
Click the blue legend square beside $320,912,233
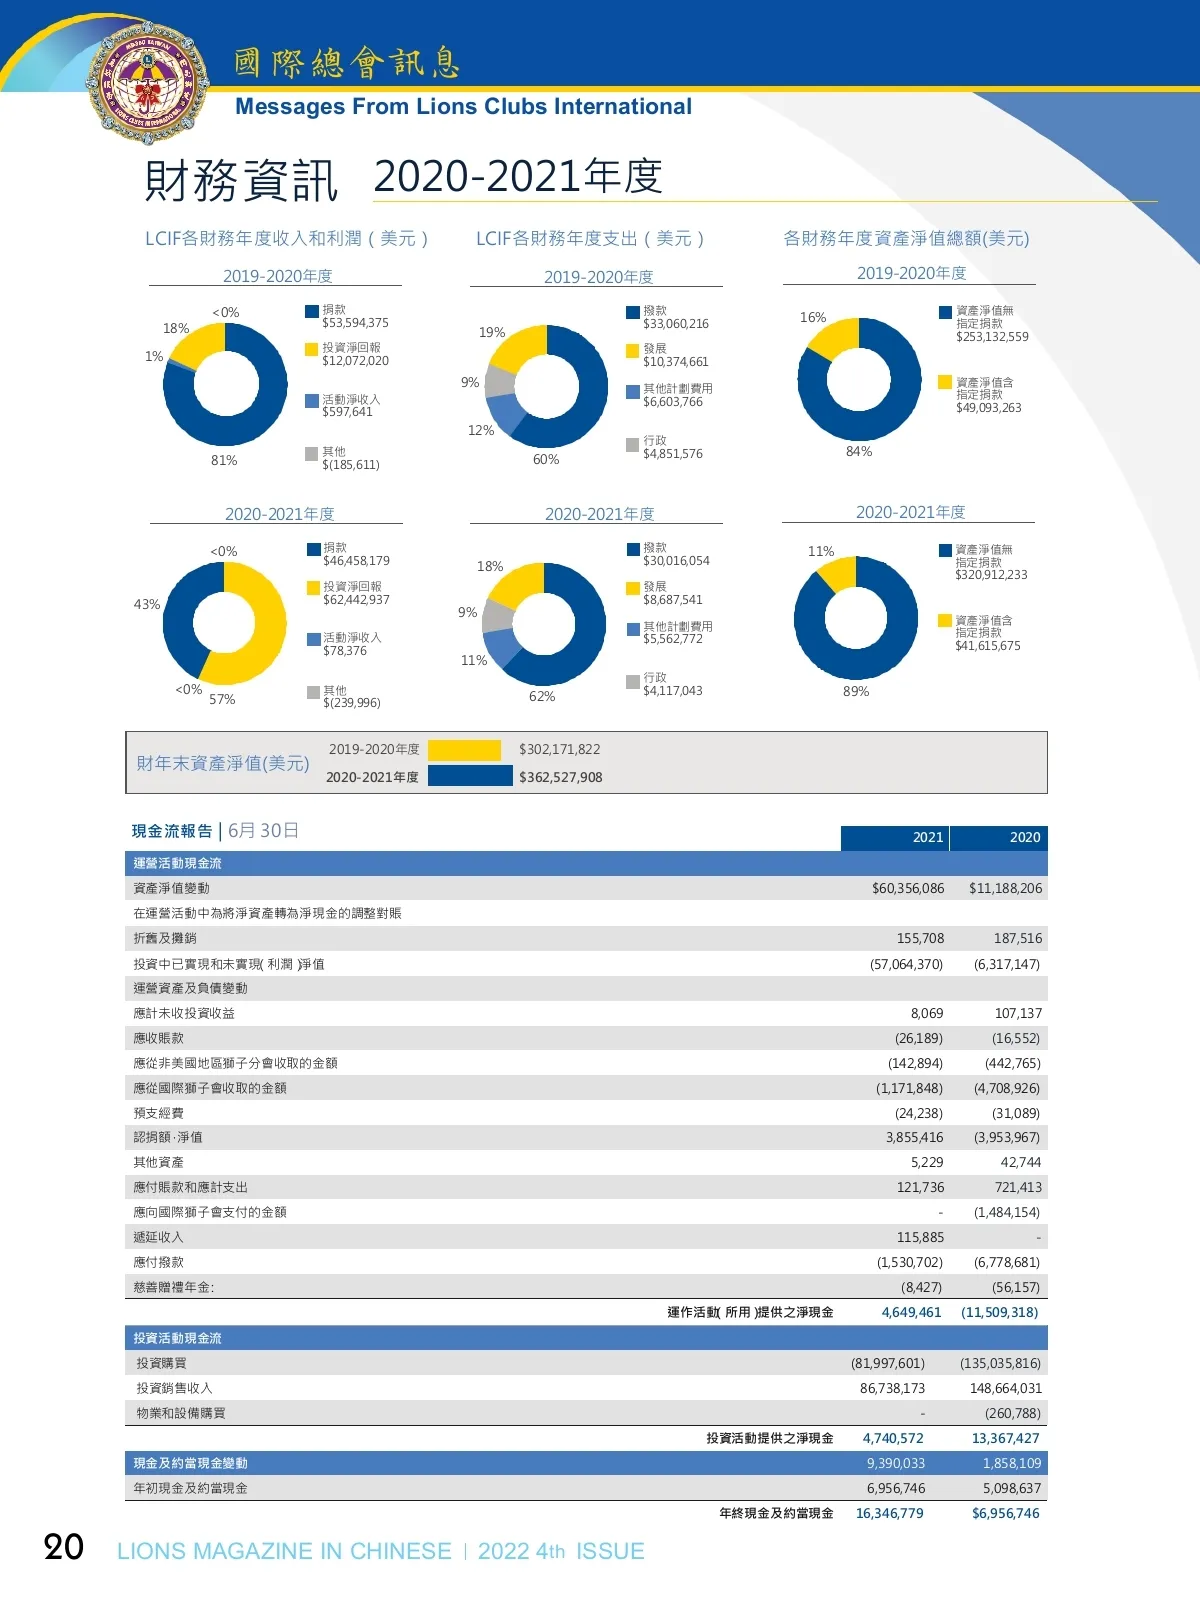pos(945,550)
